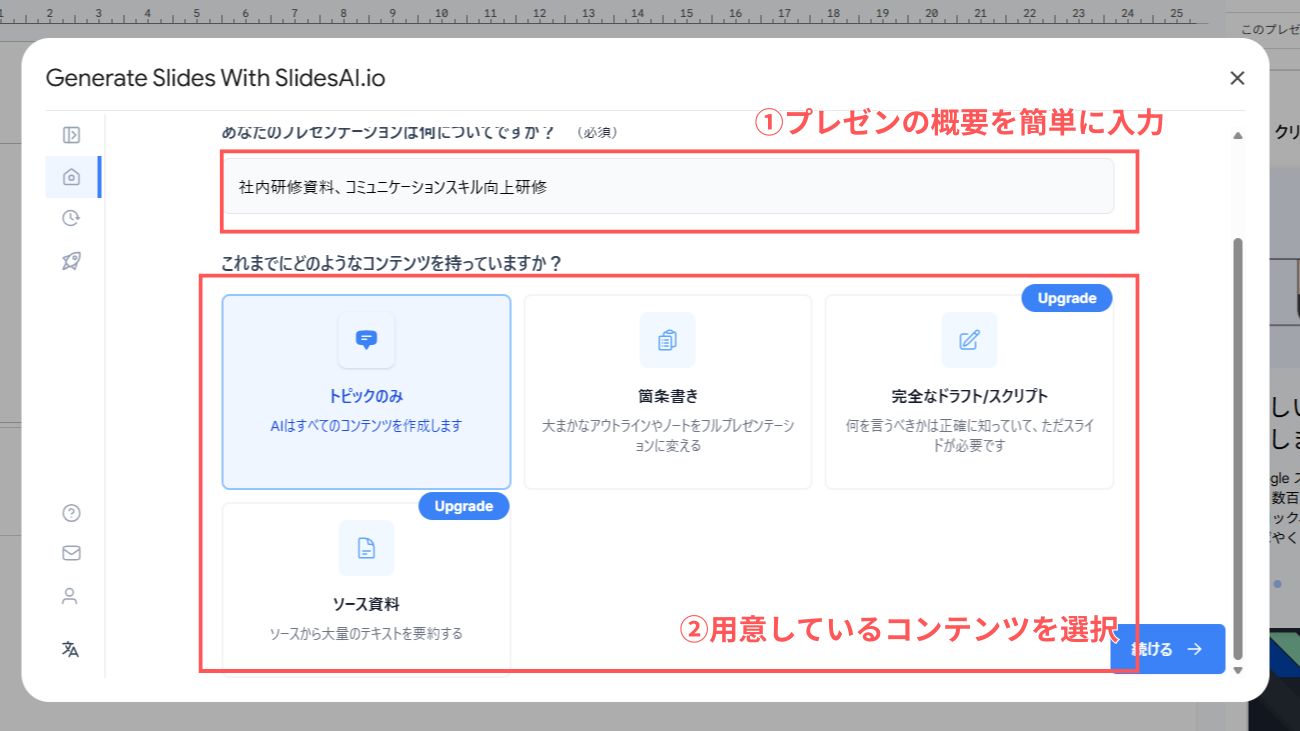Image resolution: width=1300 pixels, height=731 pixels.
Task: Click the presentation topic input field
Action: tap(670, 185)
